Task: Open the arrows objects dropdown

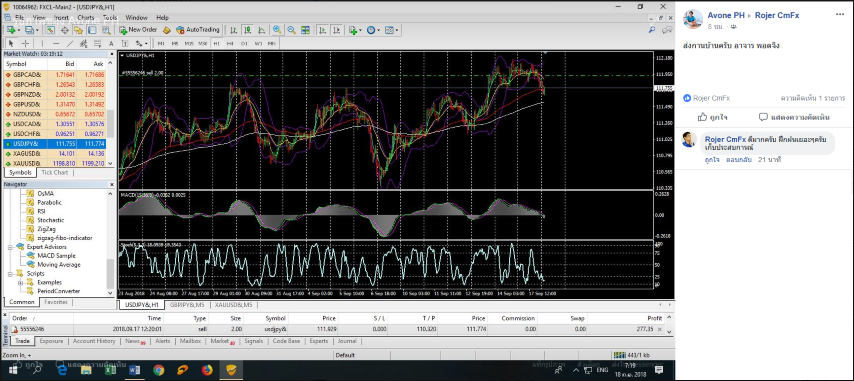Action: (x=141, y=44)
